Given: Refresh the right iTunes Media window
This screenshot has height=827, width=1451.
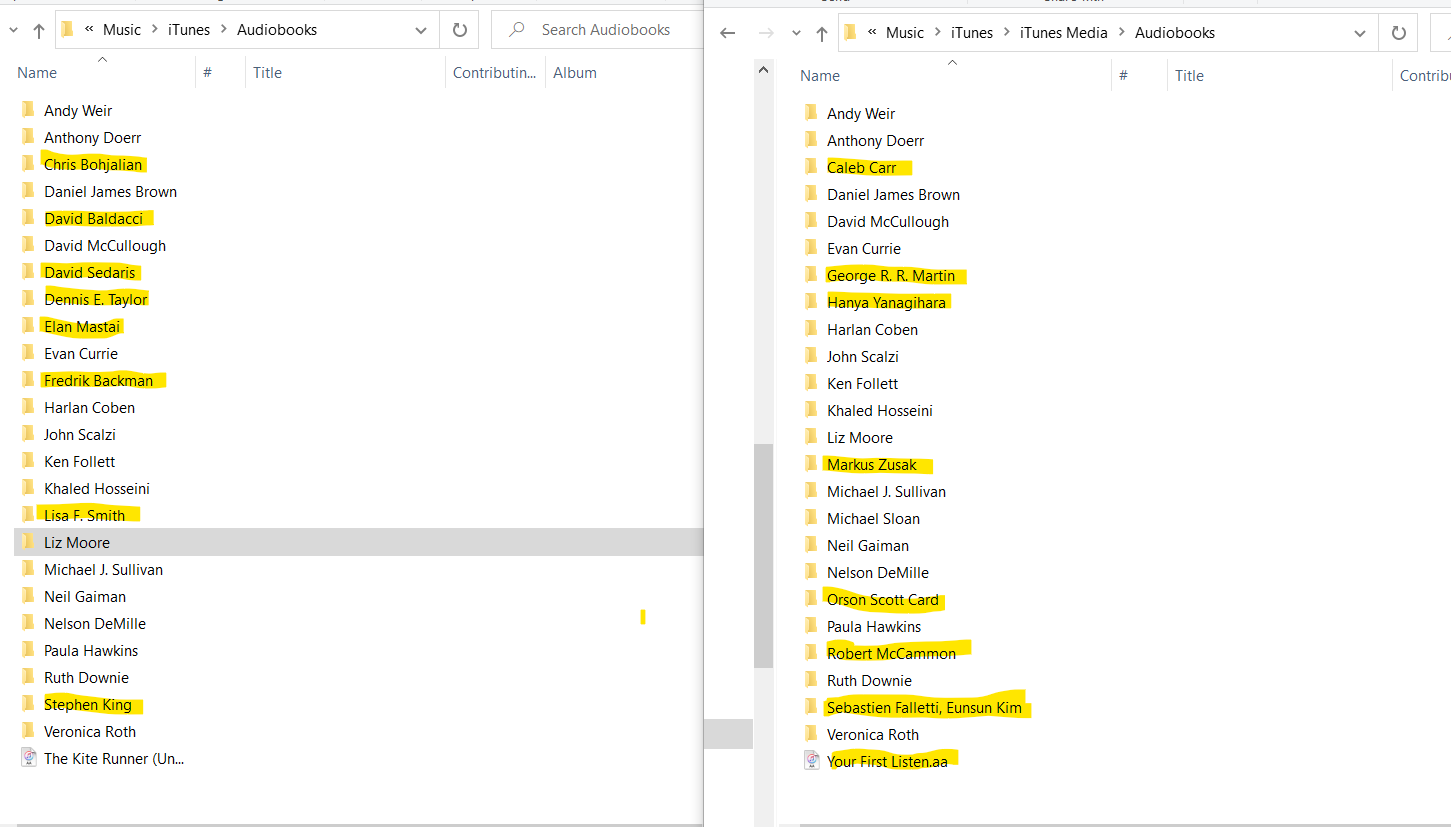Looking at the screenshot, I should pos(1399,33).
